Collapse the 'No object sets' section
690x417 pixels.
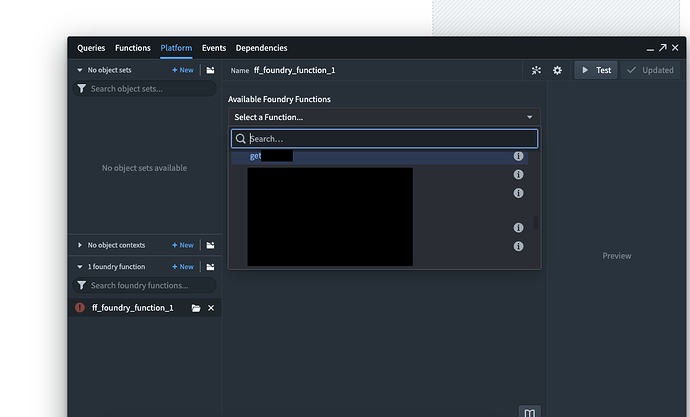point(81,71)
